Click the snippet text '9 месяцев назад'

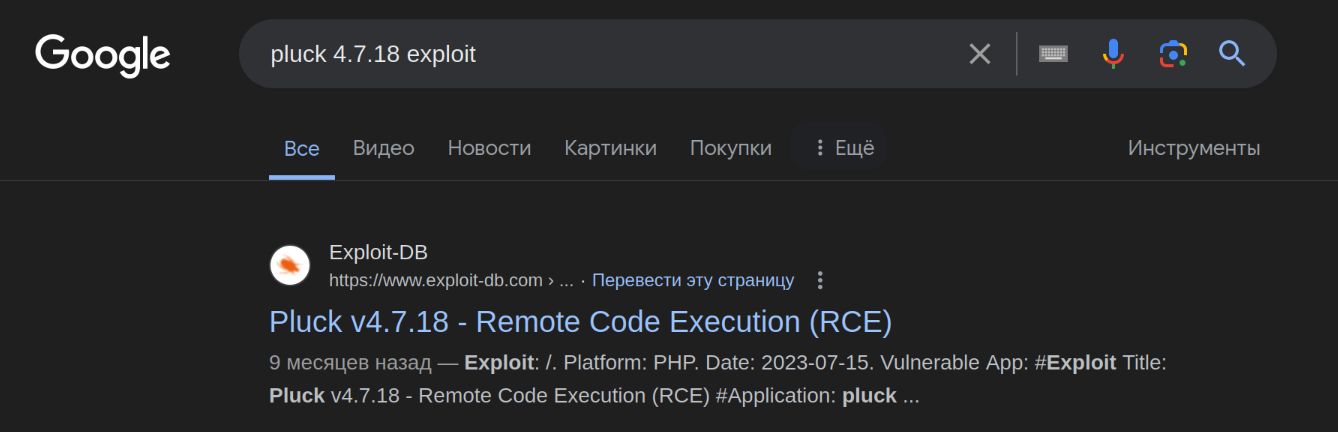[x=350, y=362]
